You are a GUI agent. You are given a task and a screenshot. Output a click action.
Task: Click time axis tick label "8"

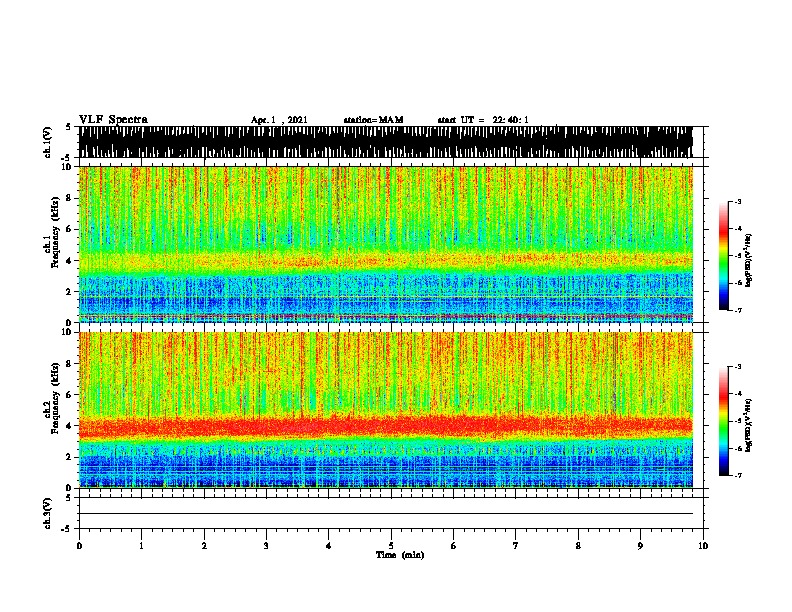578,546
